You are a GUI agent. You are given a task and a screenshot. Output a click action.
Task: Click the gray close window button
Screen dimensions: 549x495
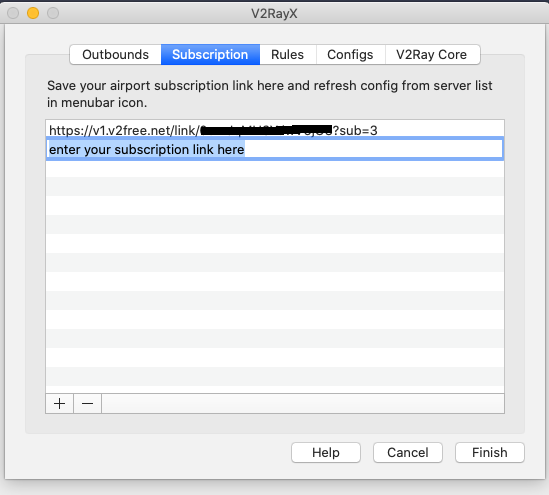13,13
